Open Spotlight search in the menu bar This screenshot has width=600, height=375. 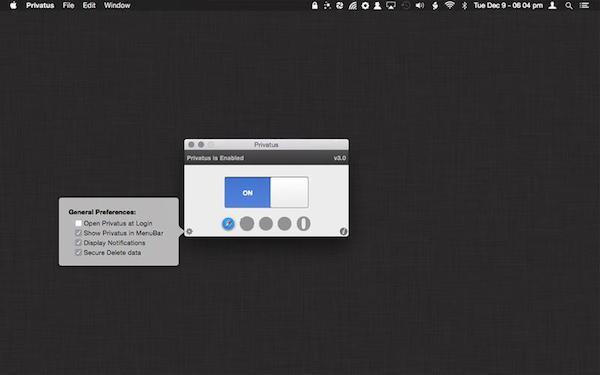click(569, 5)
